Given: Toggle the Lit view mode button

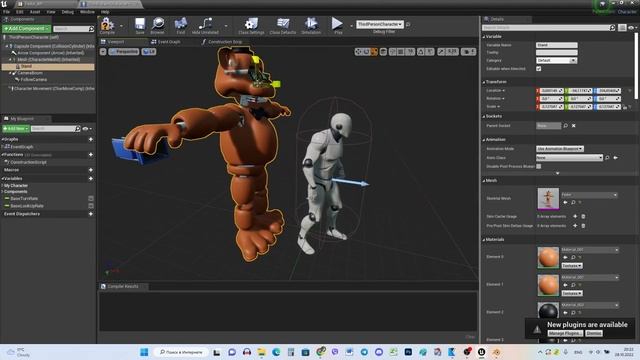Looking at the screenshot, I should pos(149,52).
